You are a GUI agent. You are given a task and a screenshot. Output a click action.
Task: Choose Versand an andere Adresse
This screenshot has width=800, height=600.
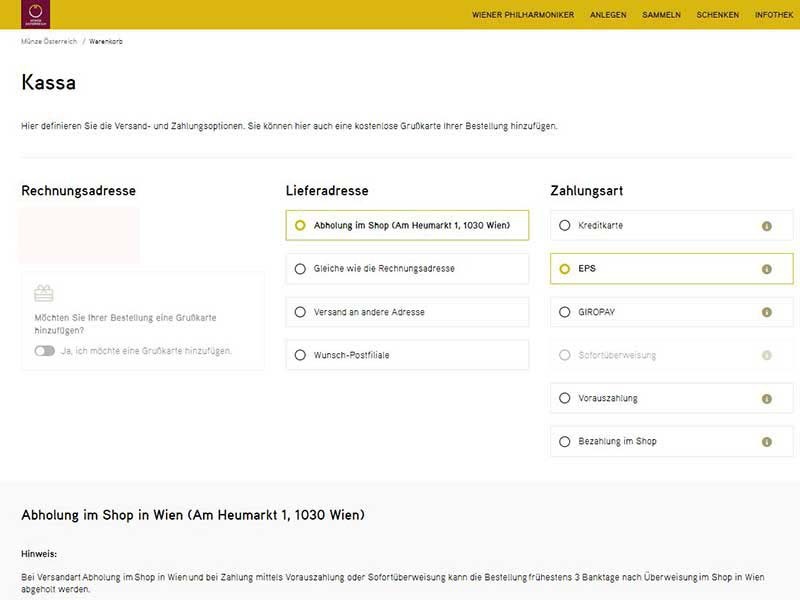300,312
